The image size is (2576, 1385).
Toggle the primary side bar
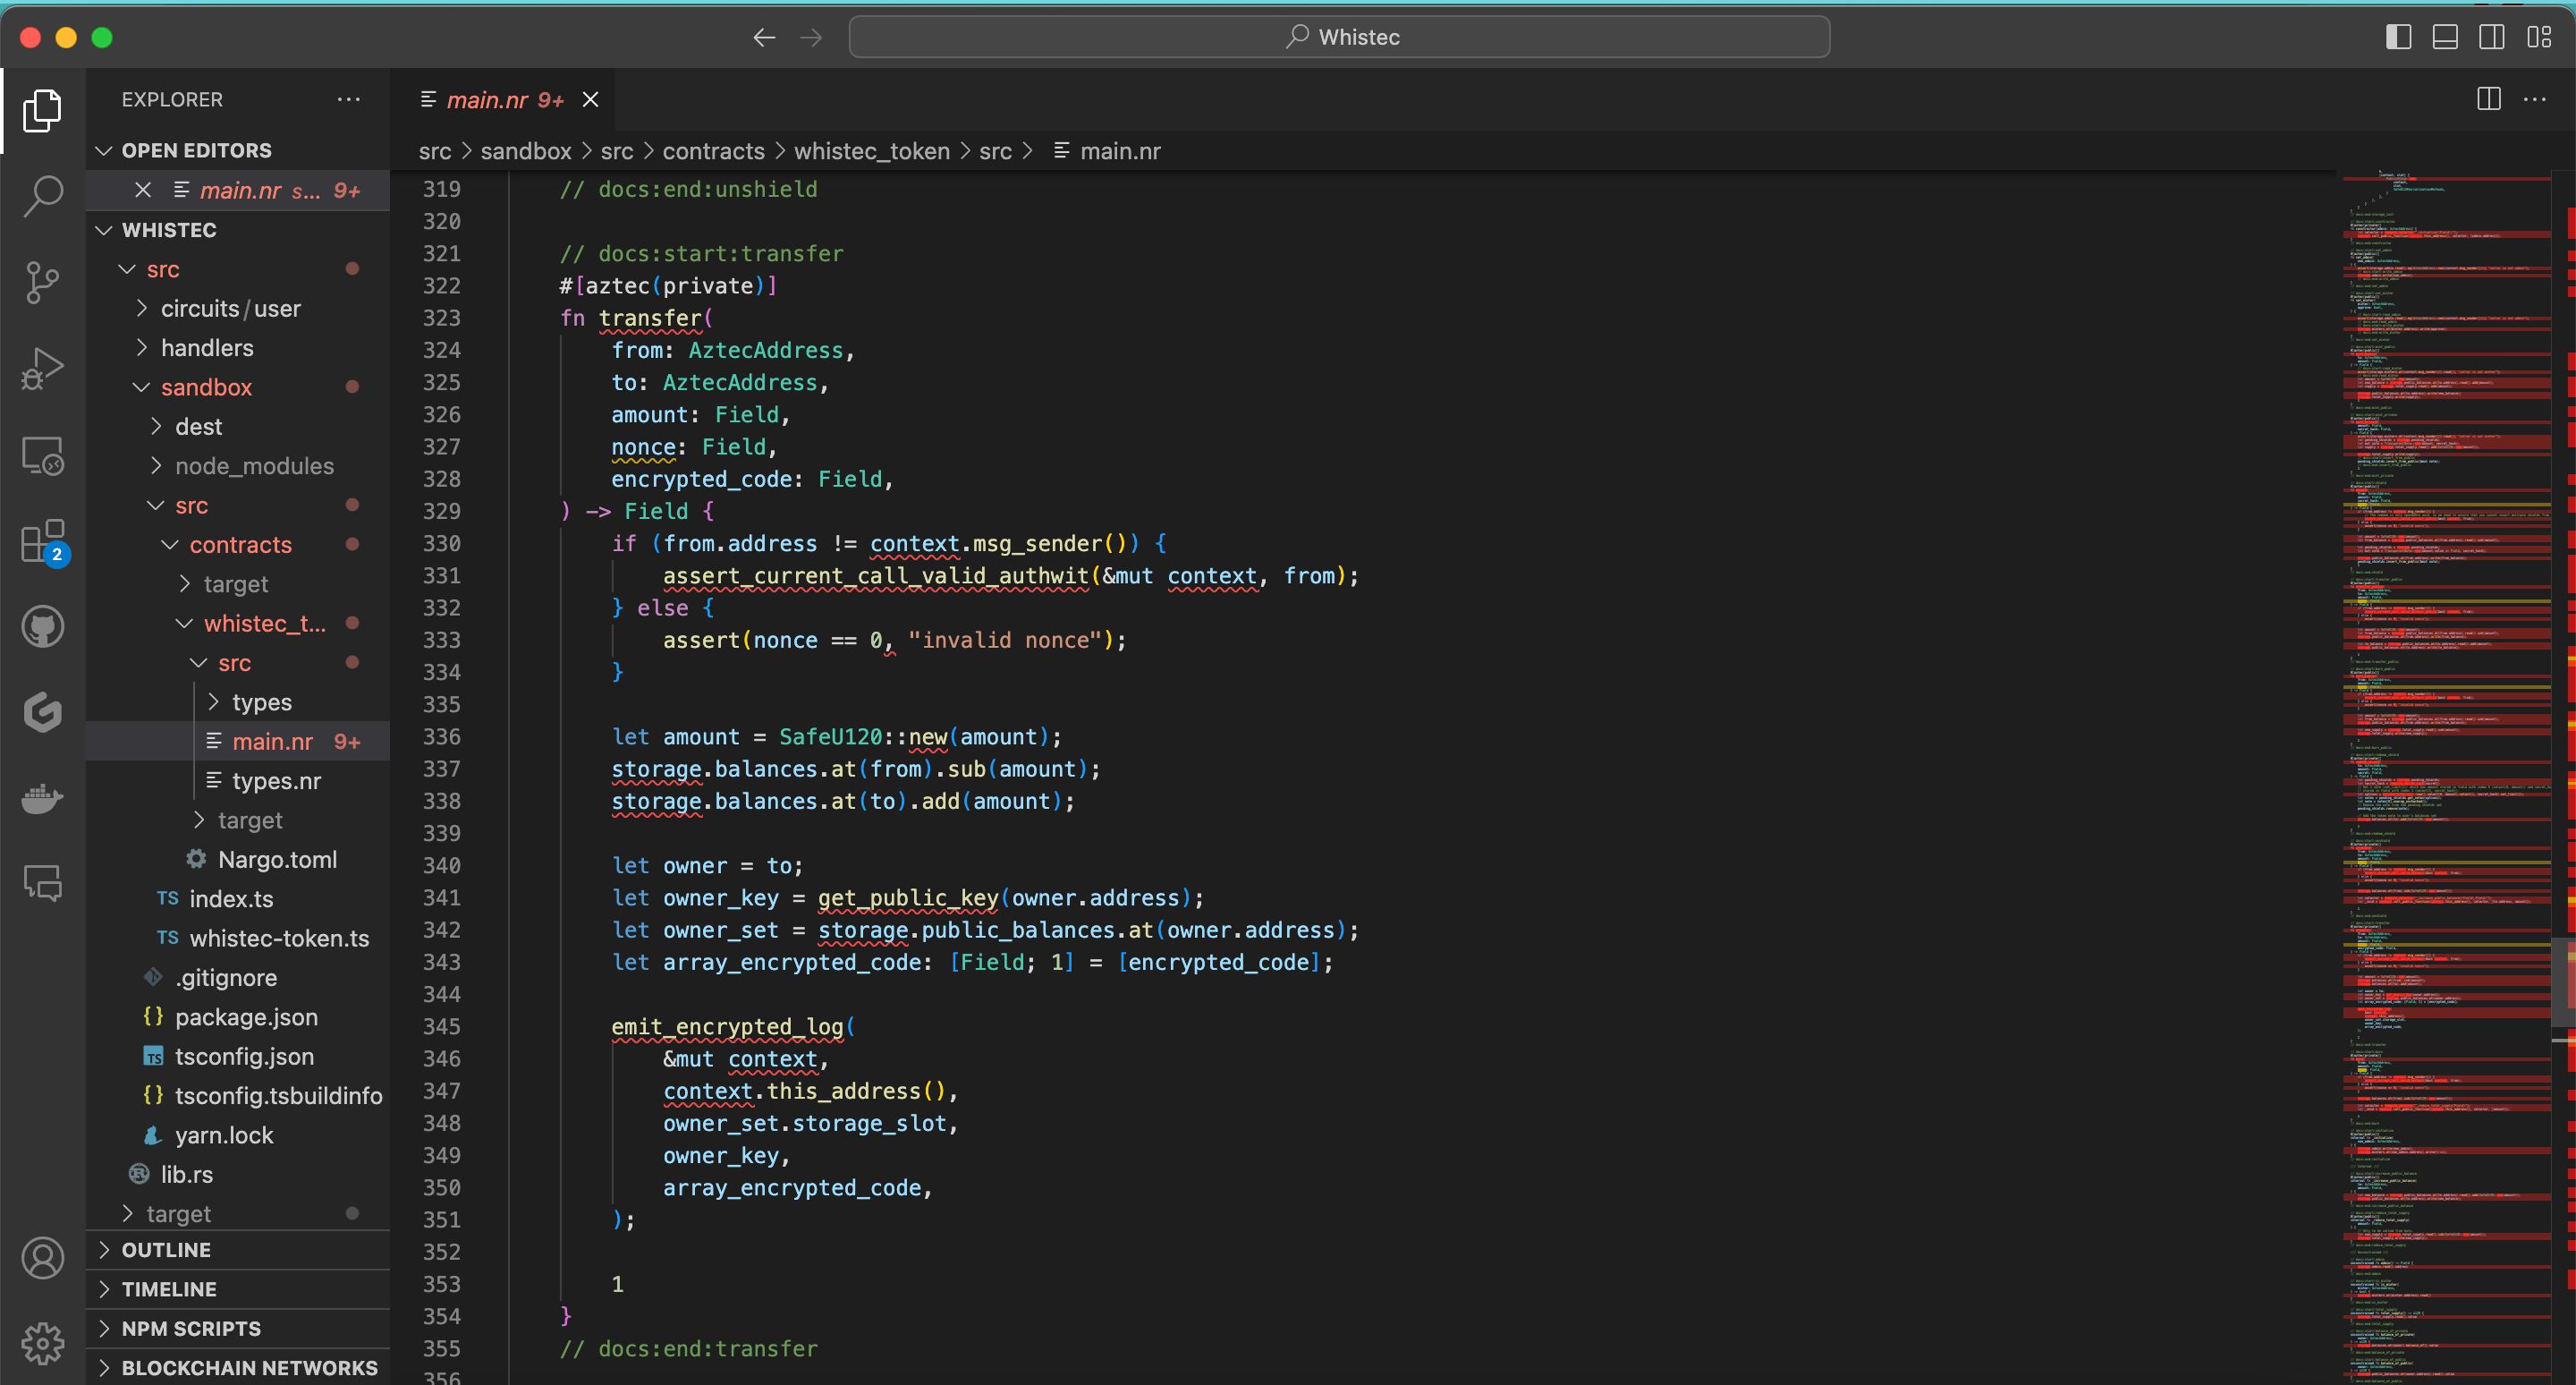point(2398,37)
